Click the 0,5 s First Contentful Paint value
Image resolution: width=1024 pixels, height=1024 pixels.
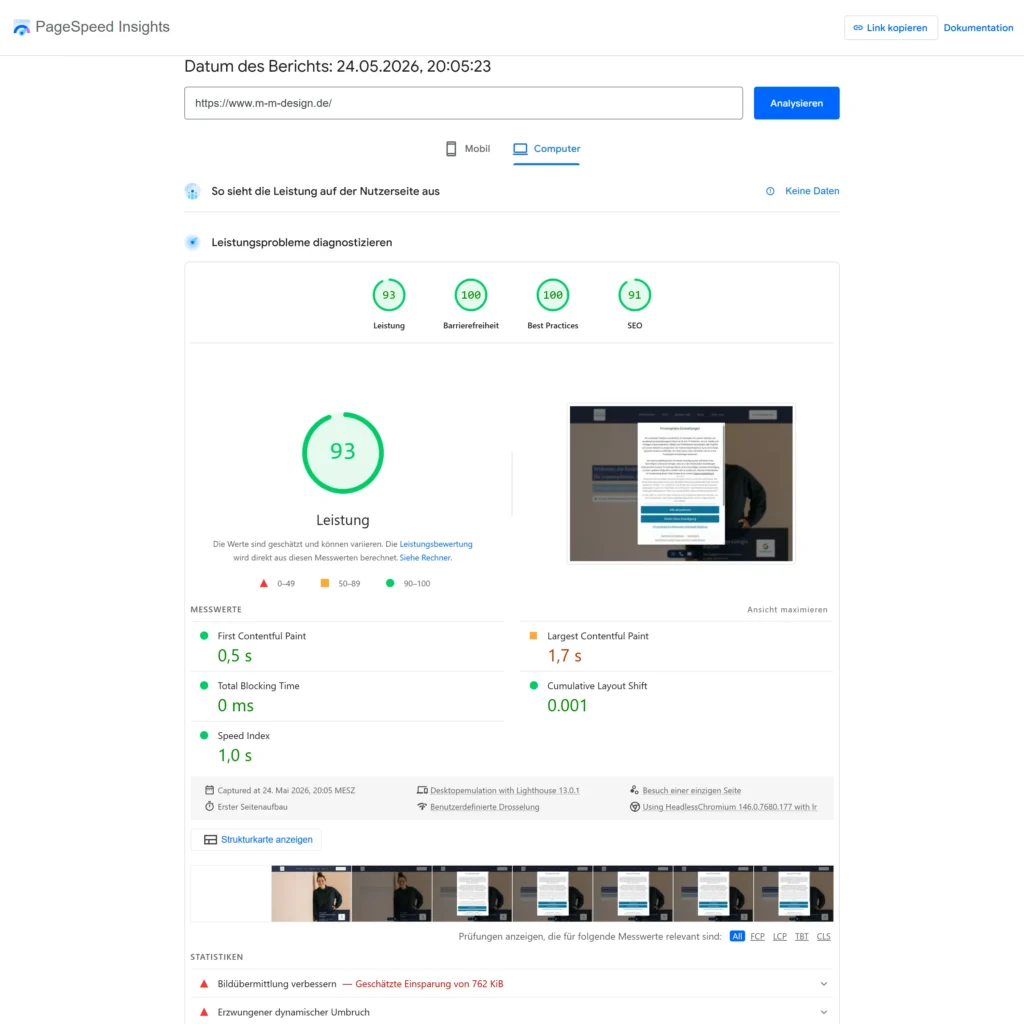[234, 655]
